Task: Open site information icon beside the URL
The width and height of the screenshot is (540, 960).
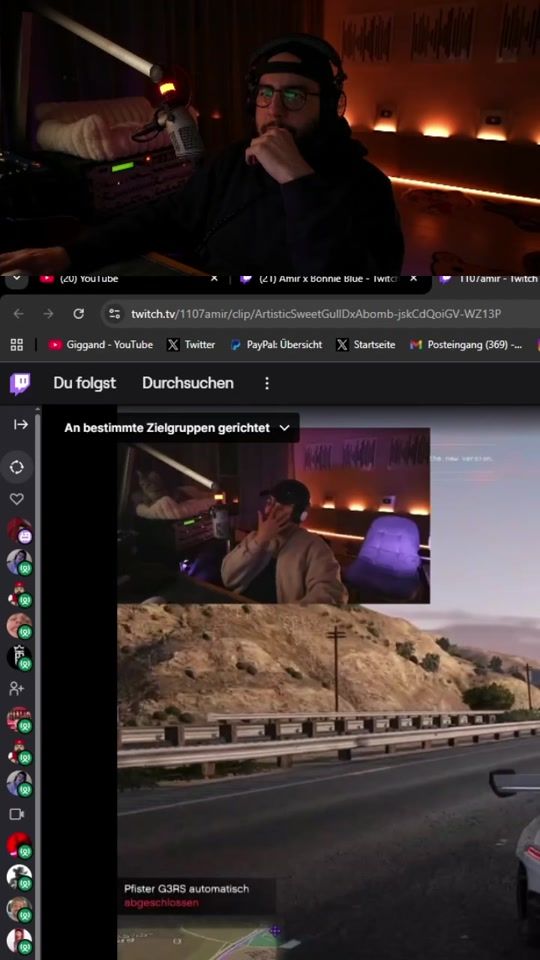Action: point(114,314)
